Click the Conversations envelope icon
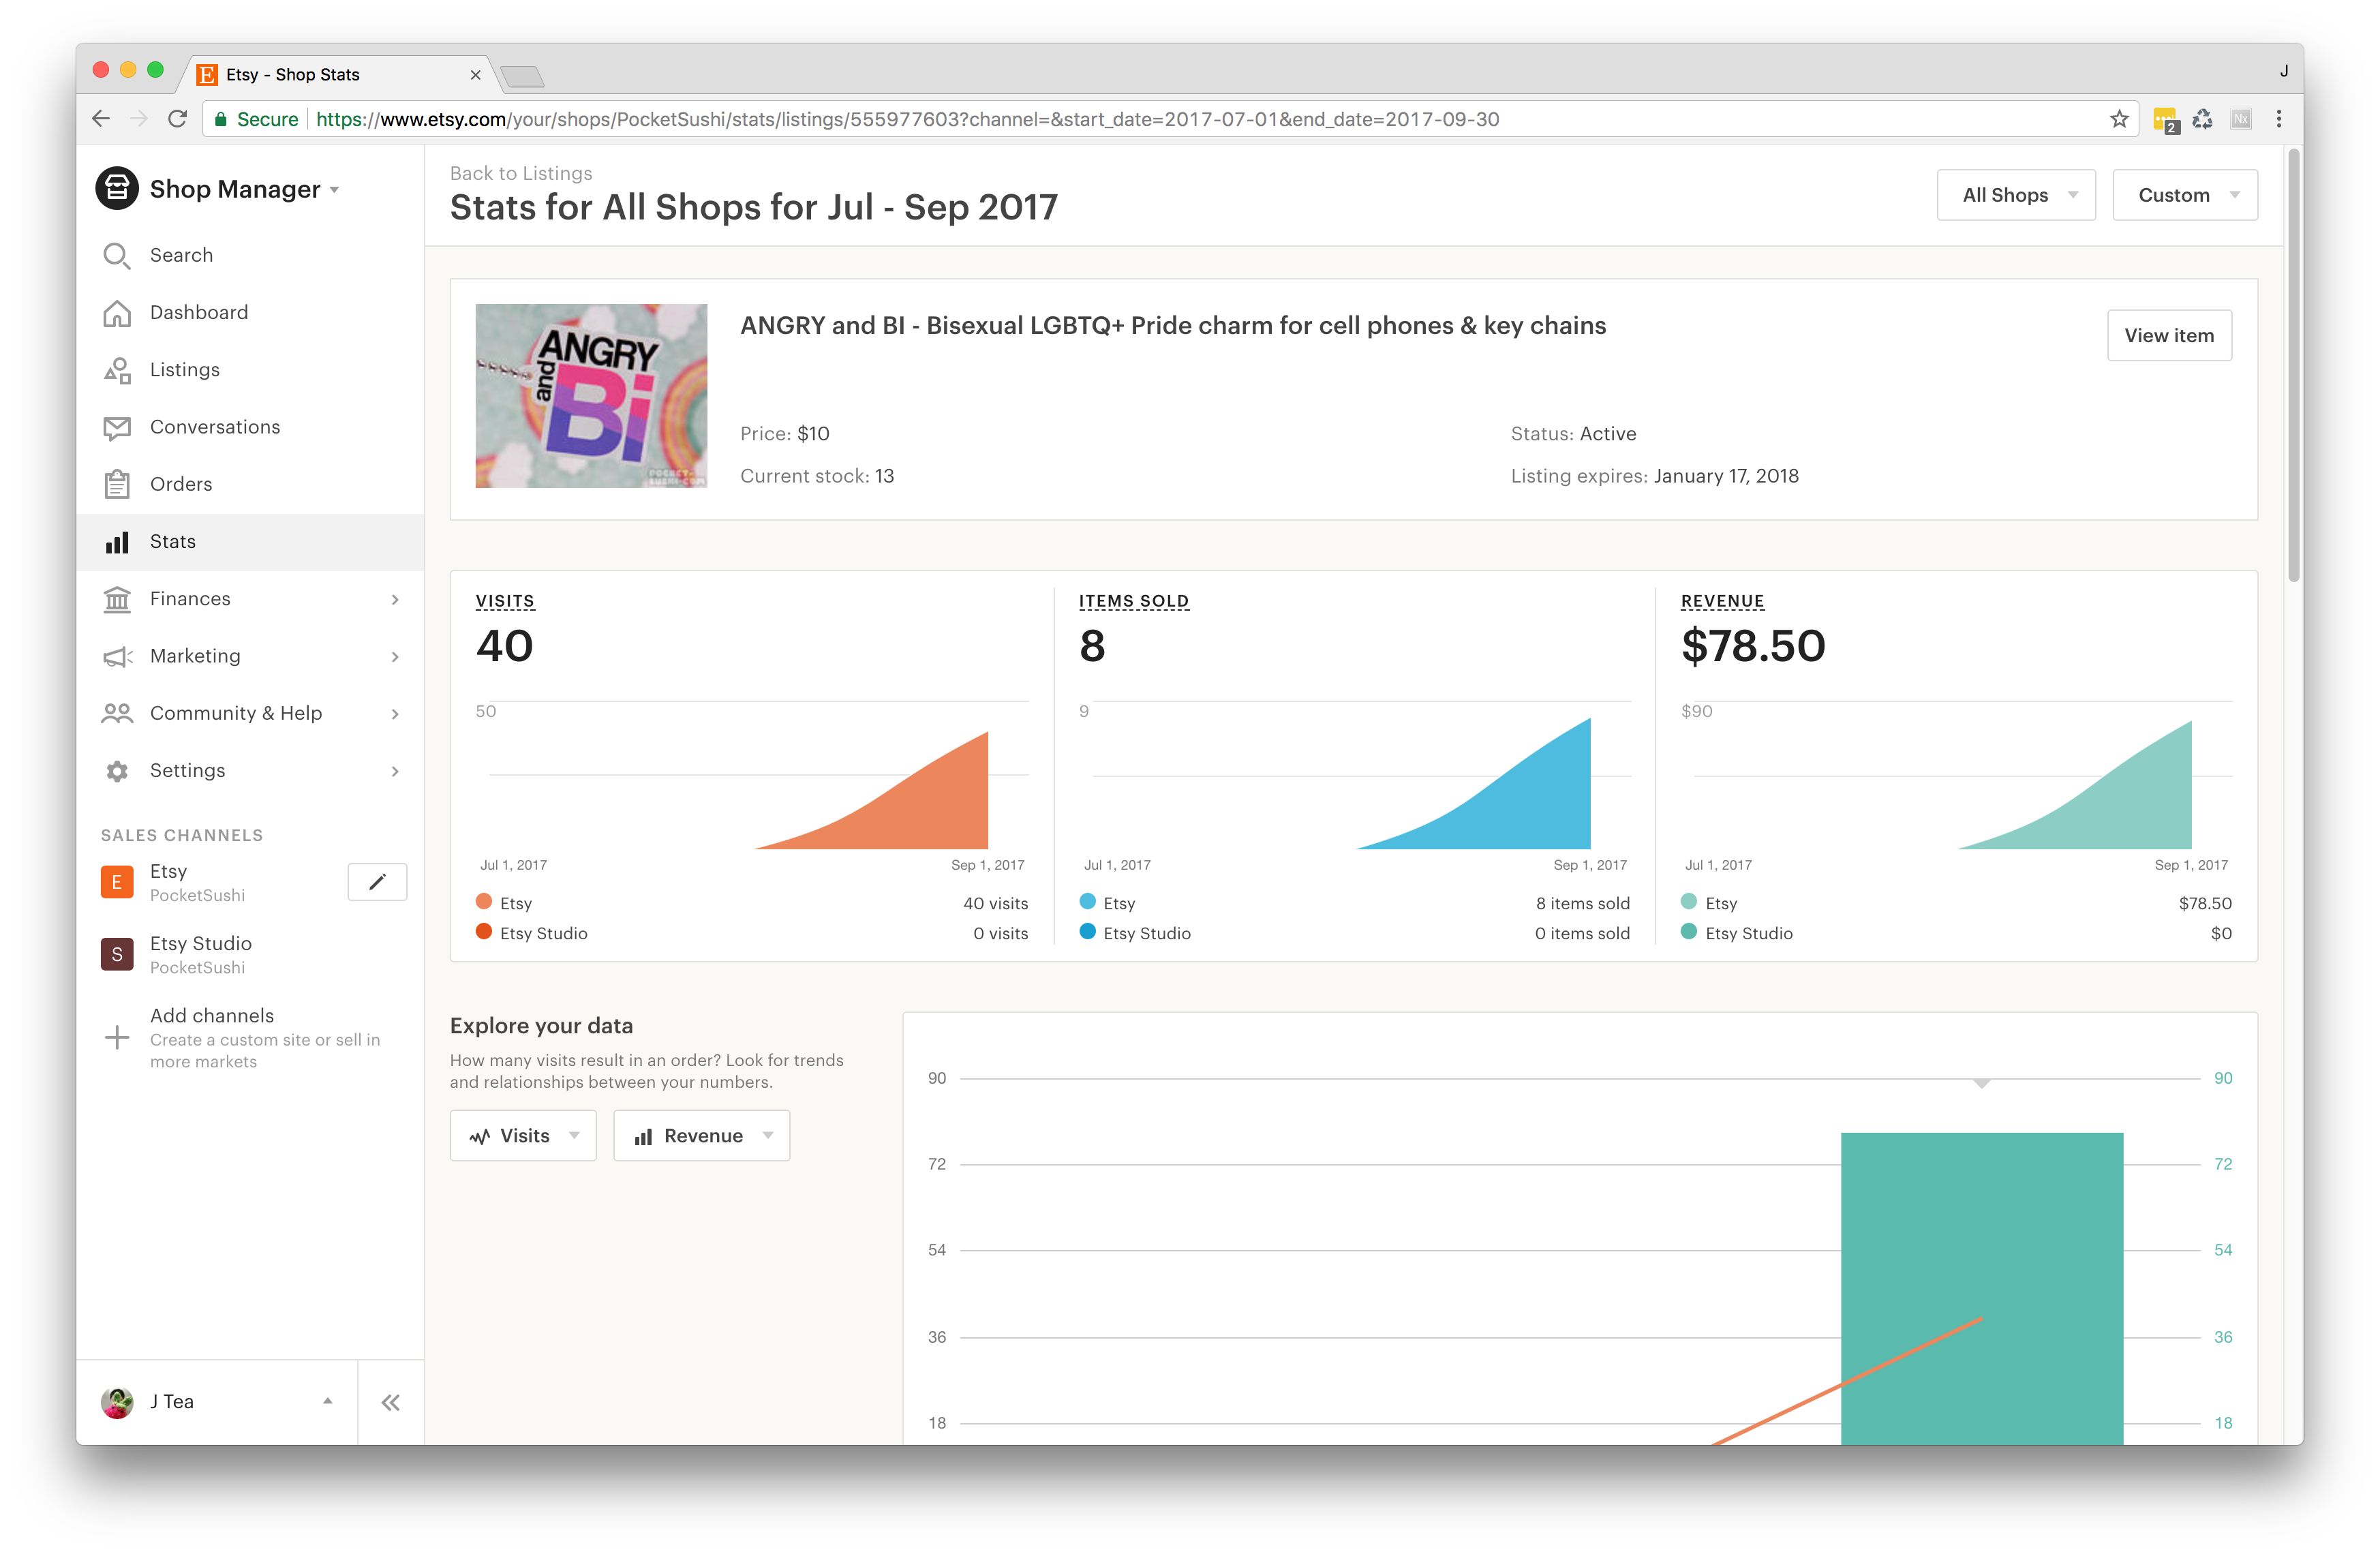Image resolution: width=2380 pixels, height=1554 pixels. pyautogui.click(x=117, y=428)
